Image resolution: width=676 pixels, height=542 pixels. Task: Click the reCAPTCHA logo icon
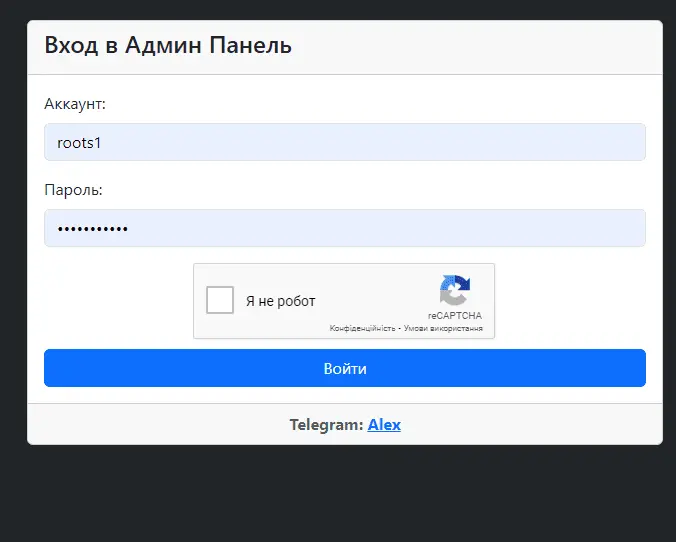click(x=455, y=291)
